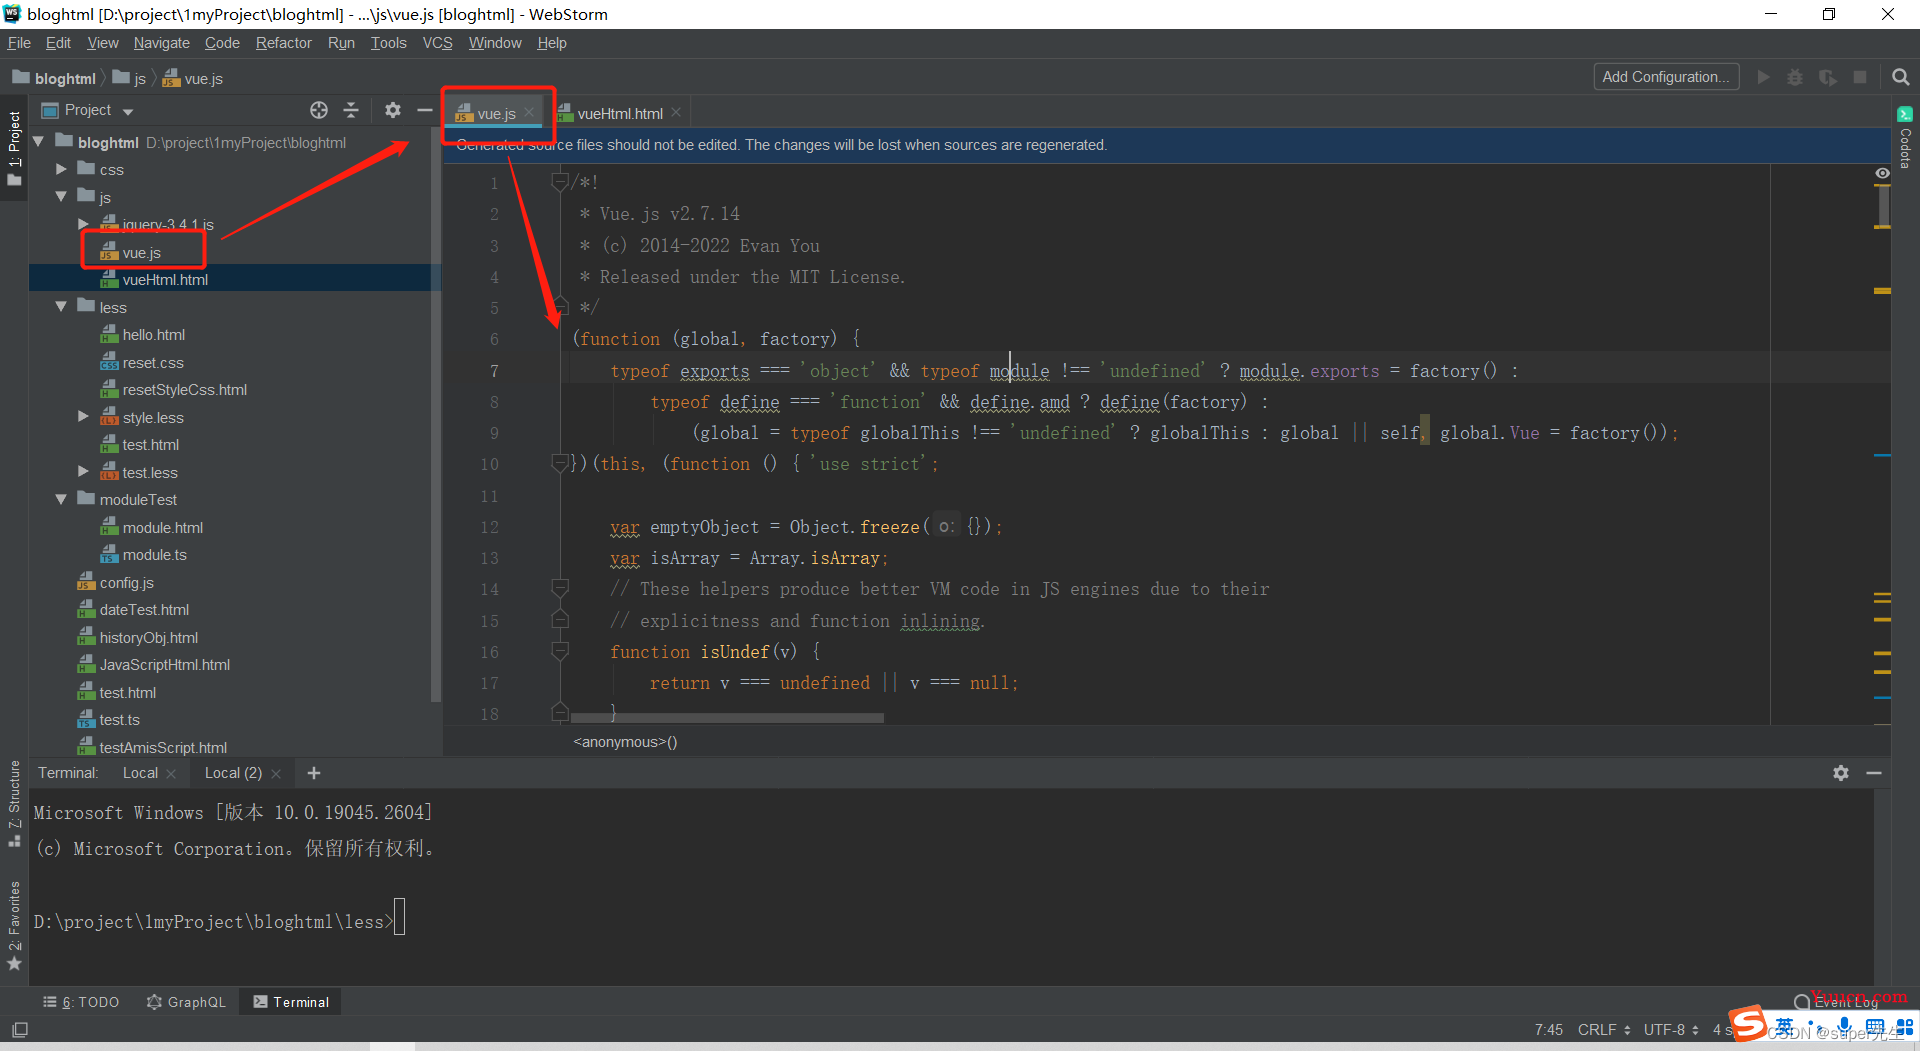
Task: Open the Refactor menu
Action: pos(283,43)
